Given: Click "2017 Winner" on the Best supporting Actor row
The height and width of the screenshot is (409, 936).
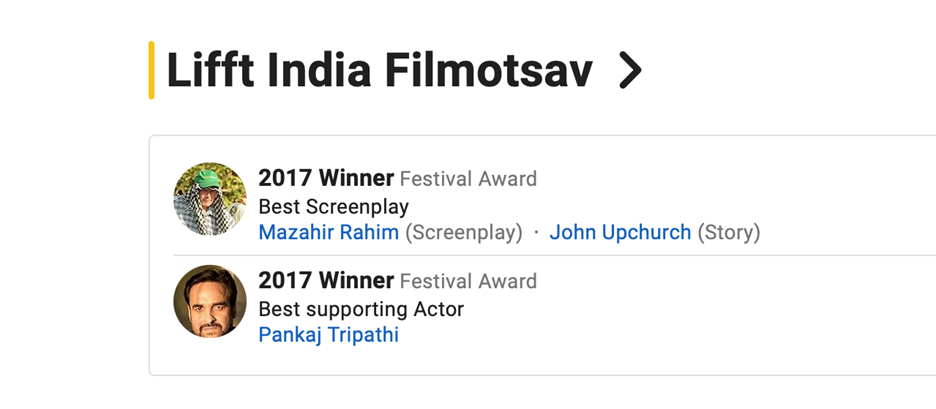Looking at the screenshot, I should click(x=325, y=281).
